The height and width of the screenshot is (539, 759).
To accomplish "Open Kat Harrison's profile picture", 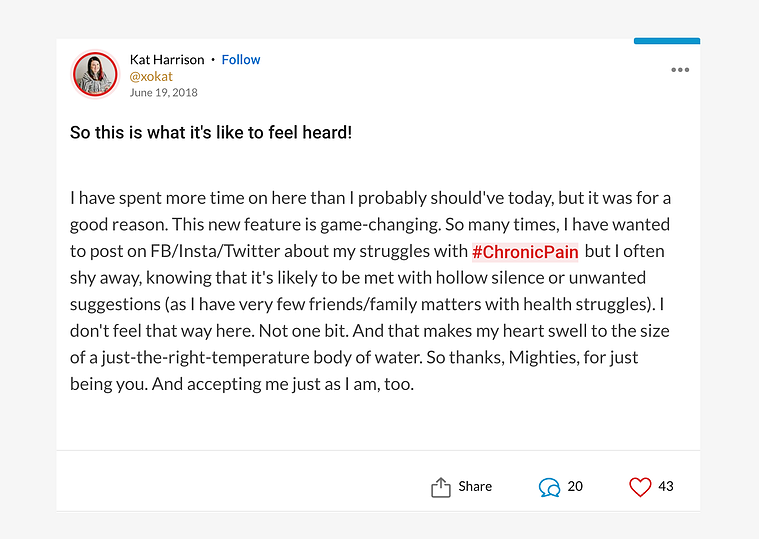I will (95, 75).
